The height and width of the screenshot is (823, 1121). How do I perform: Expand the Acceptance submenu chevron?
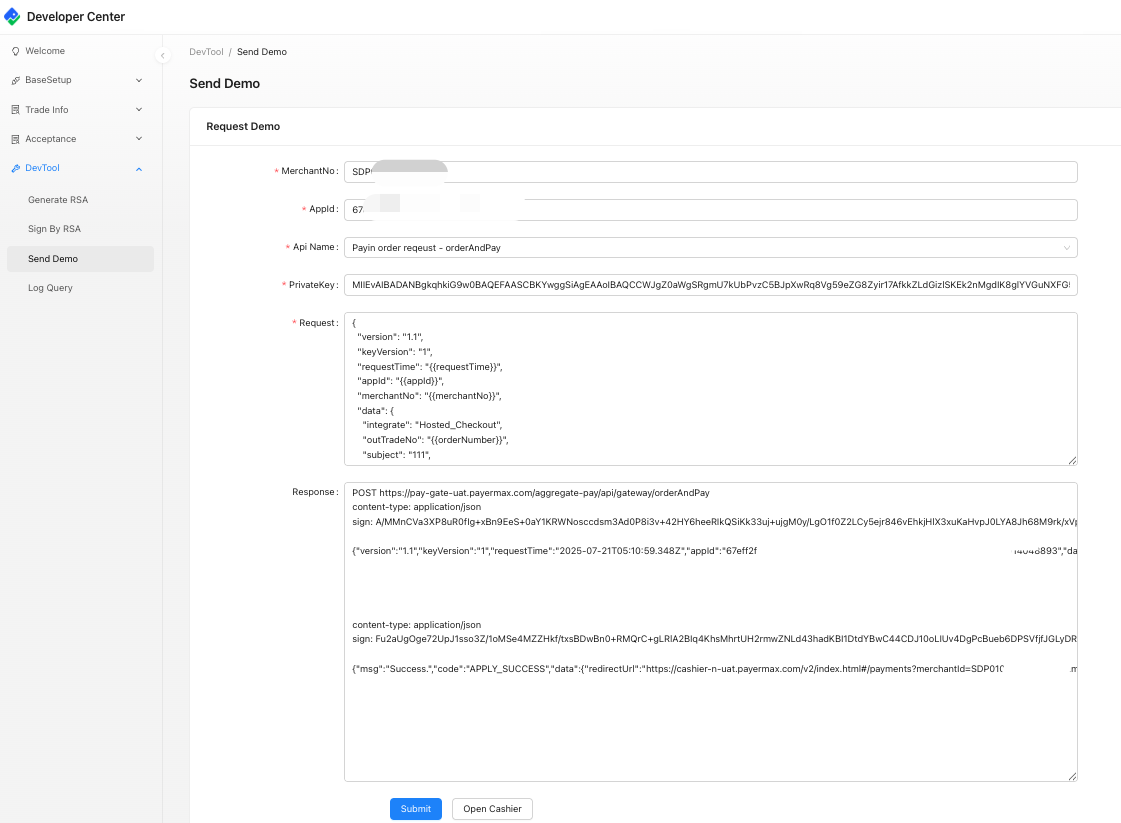pyautogui.click(x=139, y=139)
